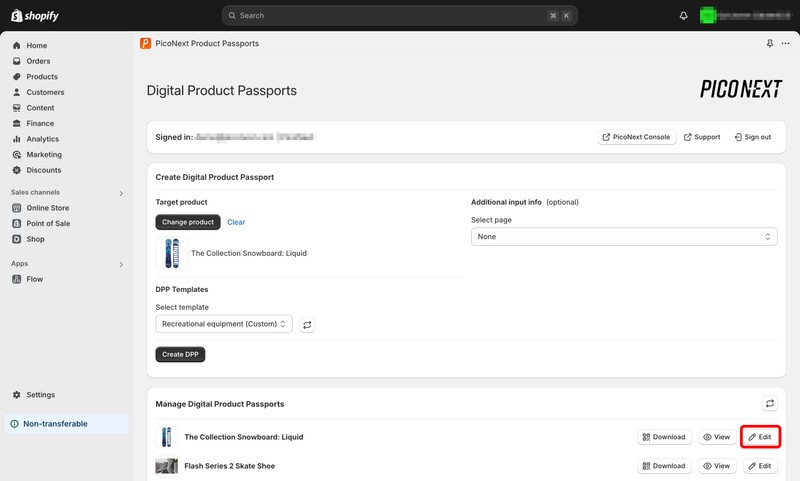The width and height of the screenshot is (800, 481).
Task: Open the Select page dropdown
Action: pyautogui.click(x=624, y=237)
